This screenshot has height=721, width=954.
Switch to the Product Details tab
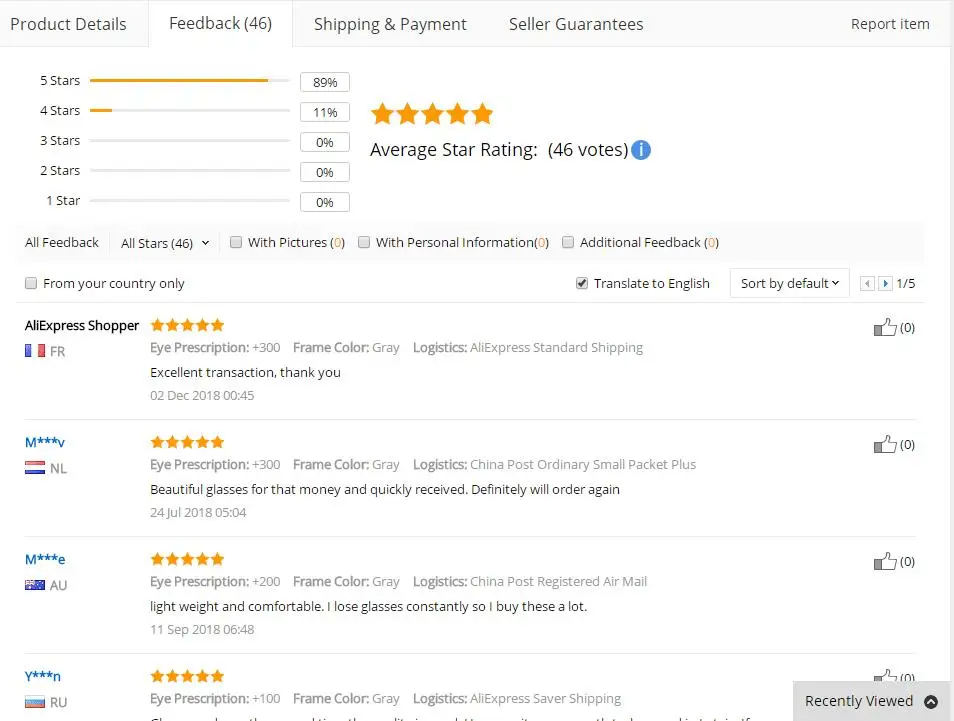pyautogui.click(x=68, y=24)
